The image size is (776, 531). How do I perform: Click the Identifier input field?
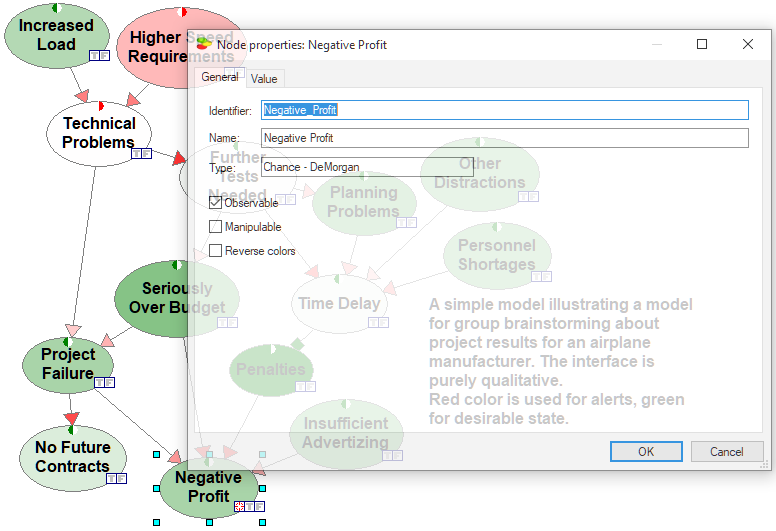point(505,110)
